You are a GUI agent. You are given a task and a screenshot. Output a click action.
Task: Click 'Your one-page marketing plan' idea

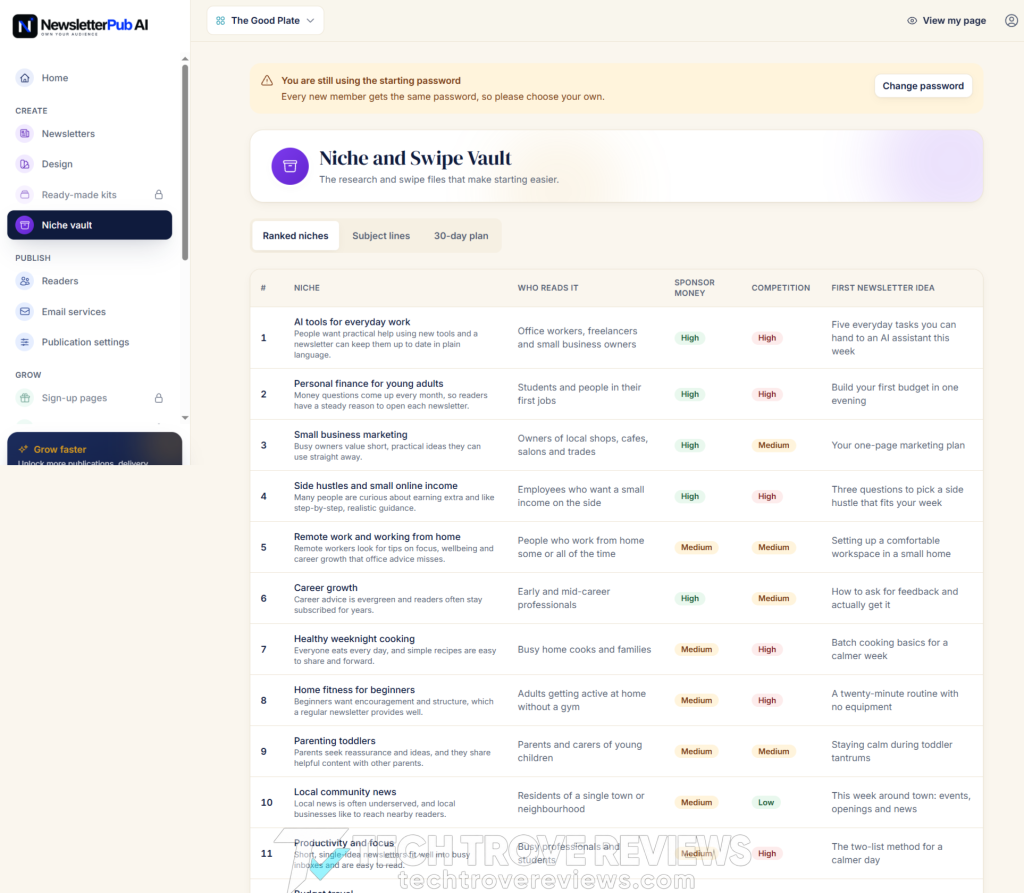coord(898,445)
